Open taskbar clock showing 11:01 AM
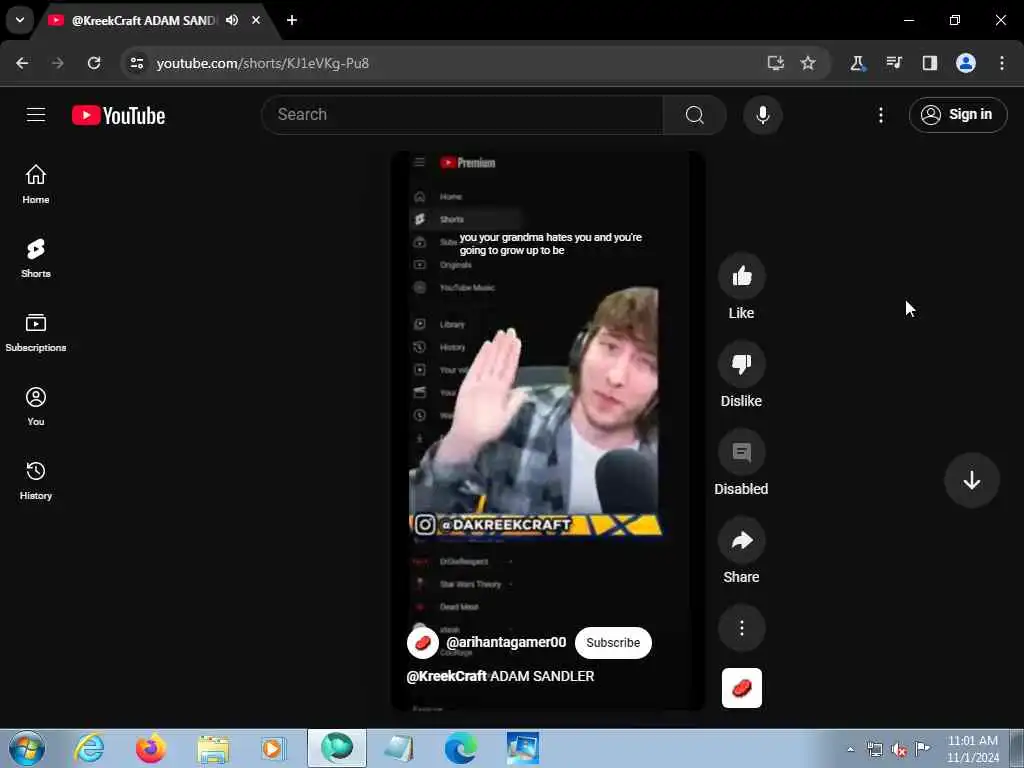 point(972,748)
